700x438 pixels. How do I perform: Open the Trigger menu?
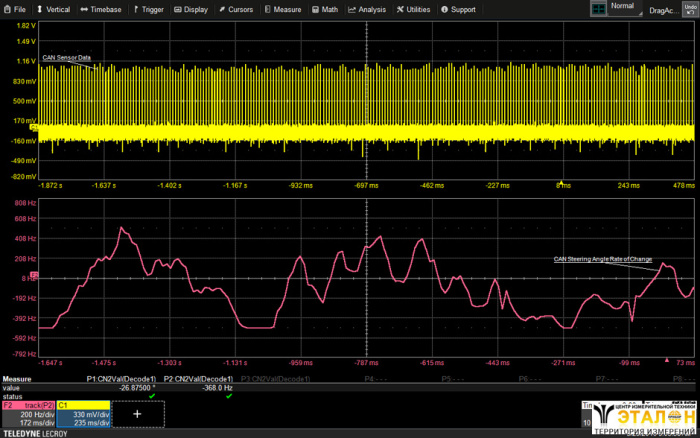tap(148, 9)
